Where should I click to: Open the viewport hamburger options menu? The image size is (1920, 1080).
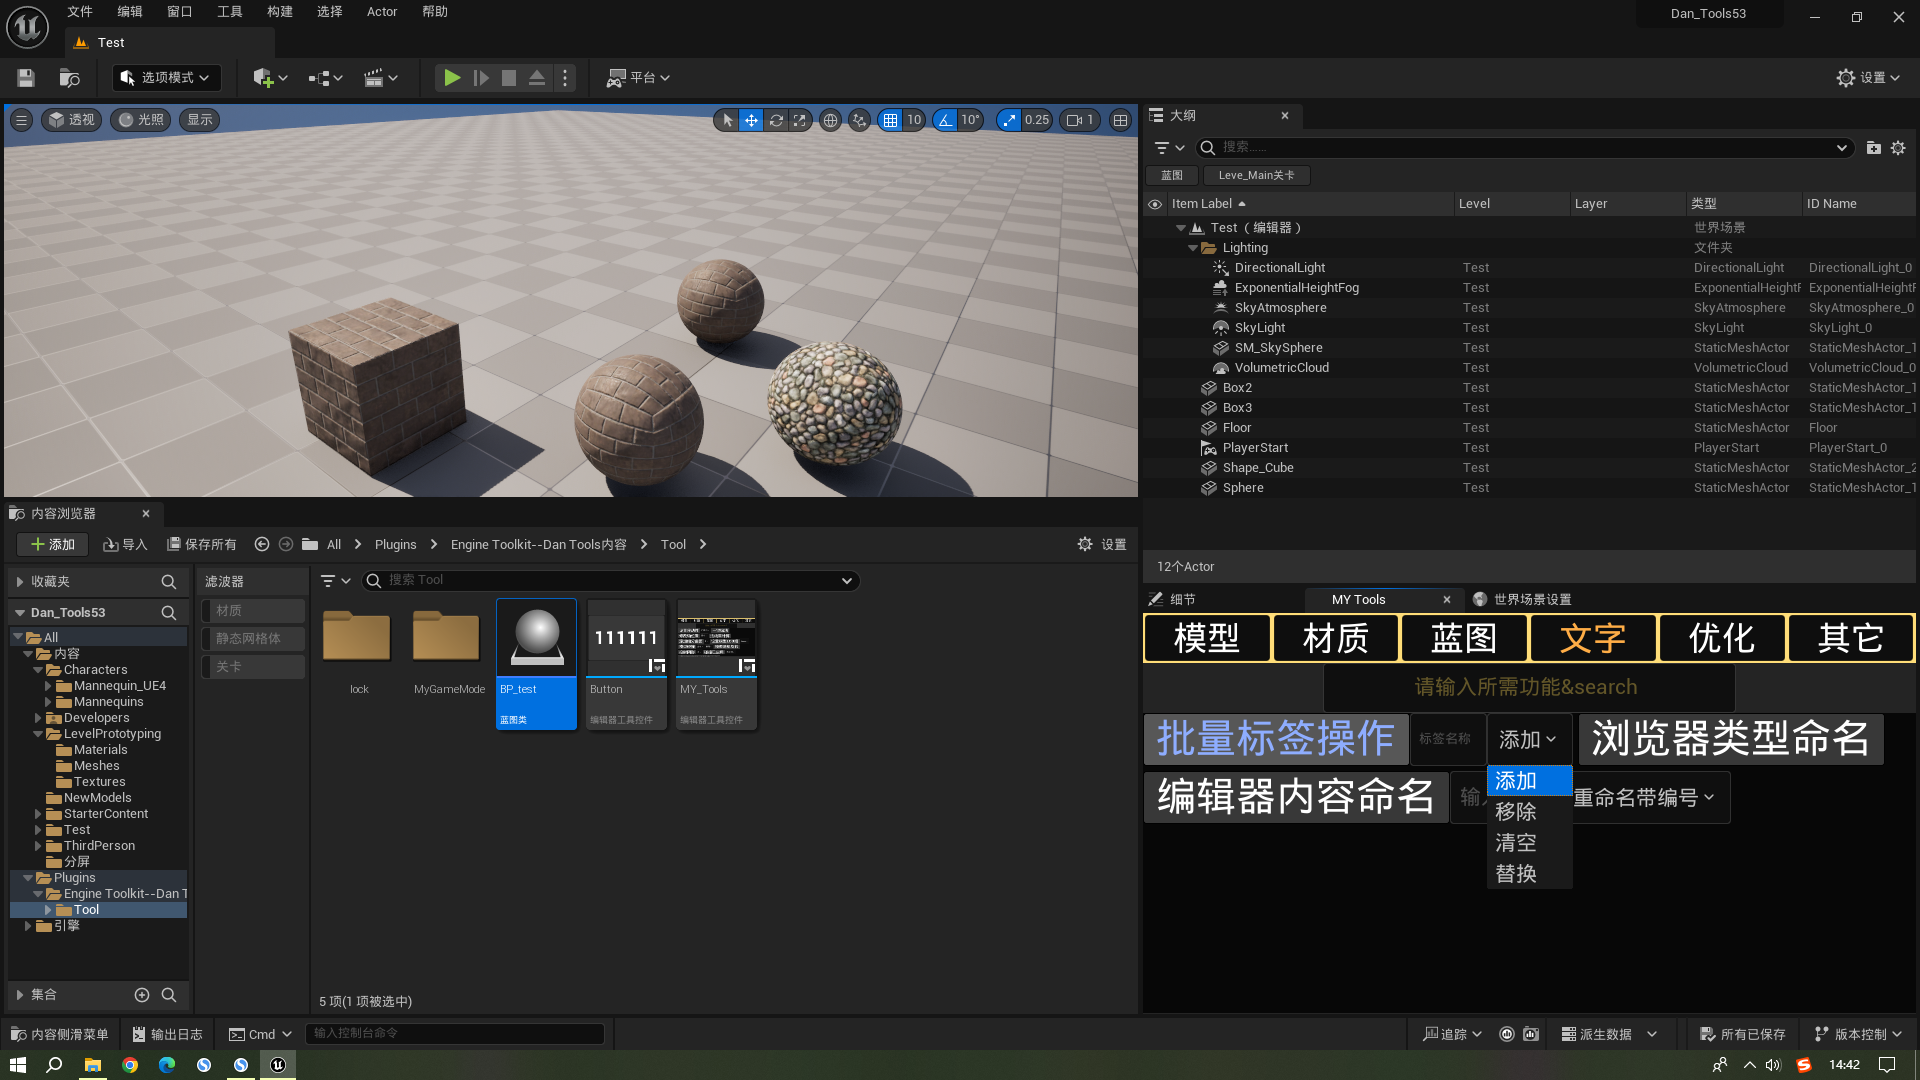pos(21,120)
